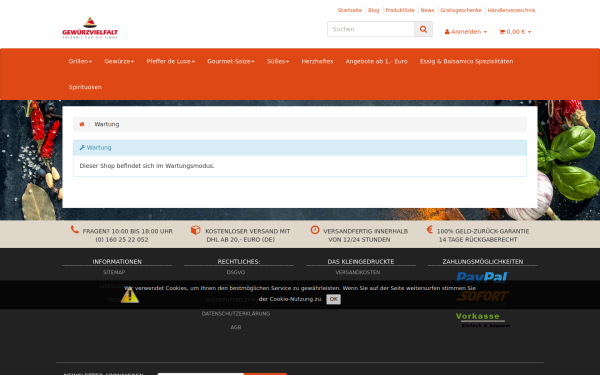Click the PayPal payment logo
Image resolution: width=600 pixels, height=375 pixels.
pyautogui.click(x=482, y=278)
